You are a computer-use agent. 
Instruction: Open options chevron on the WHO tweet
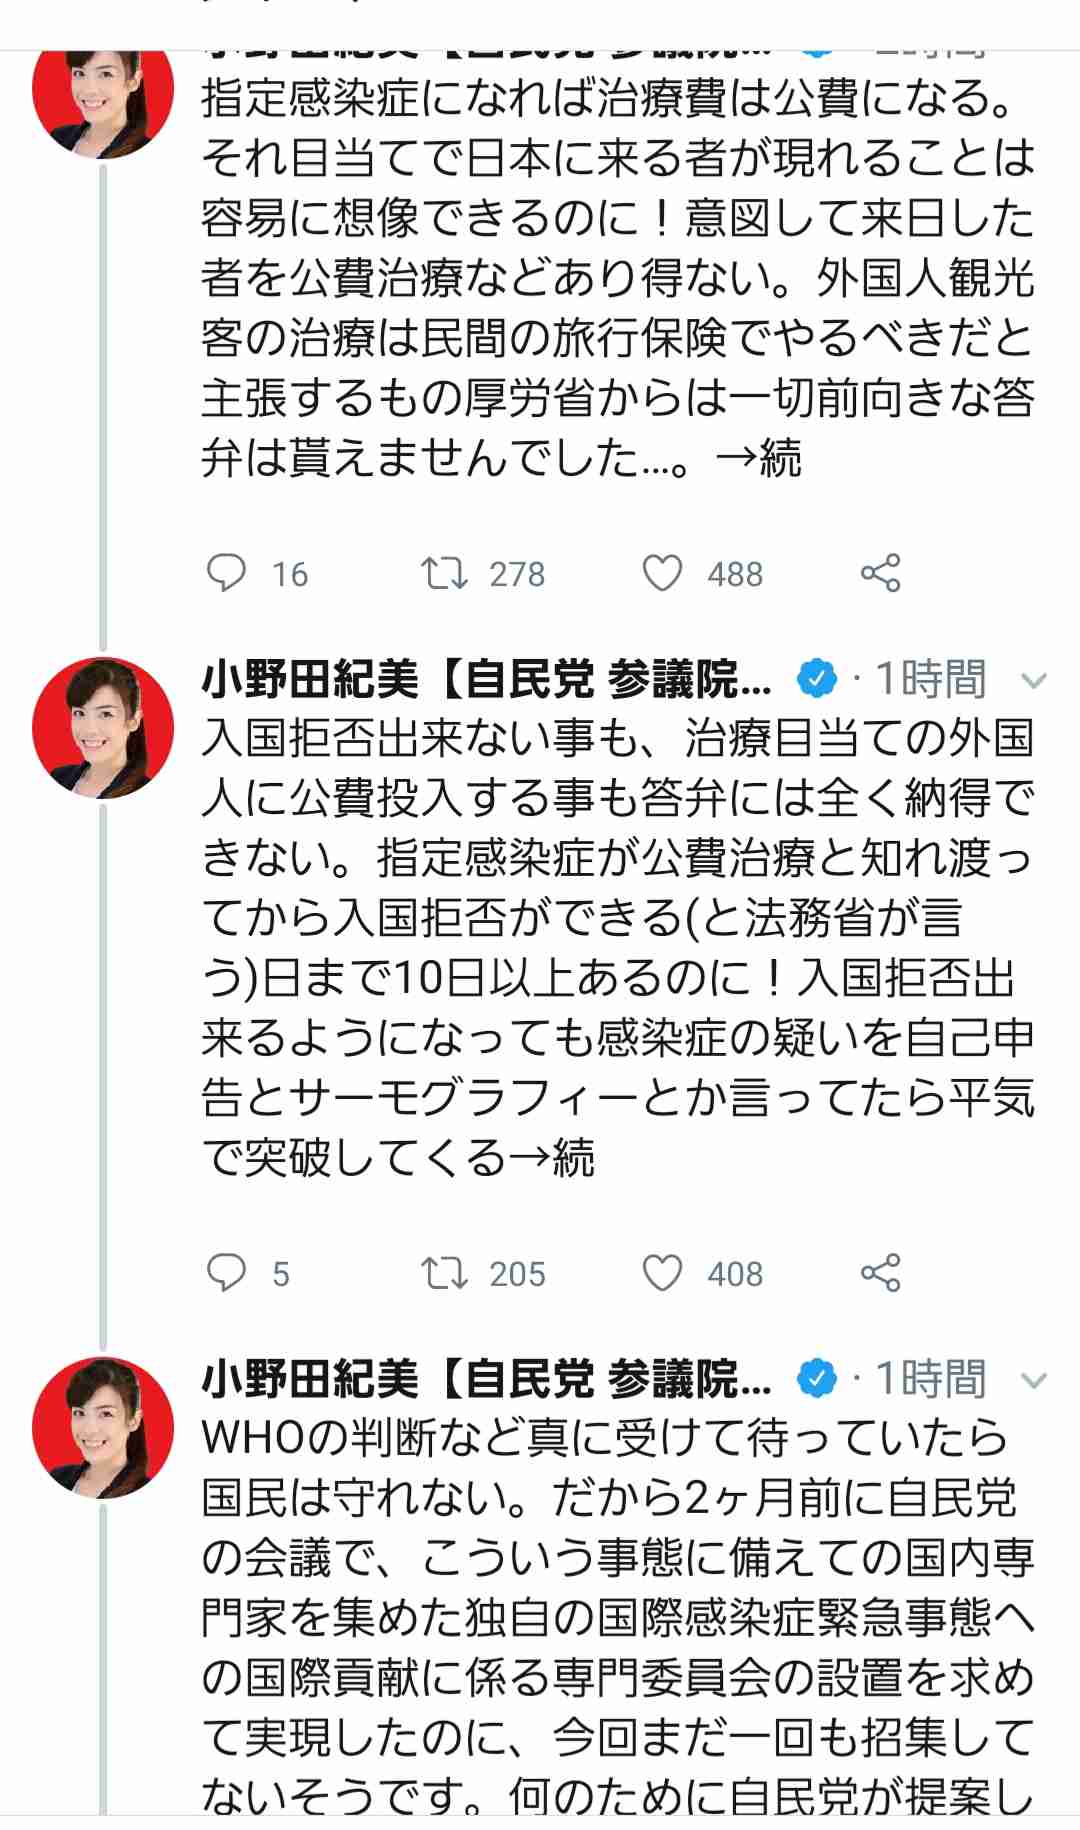[1033, 1382]
